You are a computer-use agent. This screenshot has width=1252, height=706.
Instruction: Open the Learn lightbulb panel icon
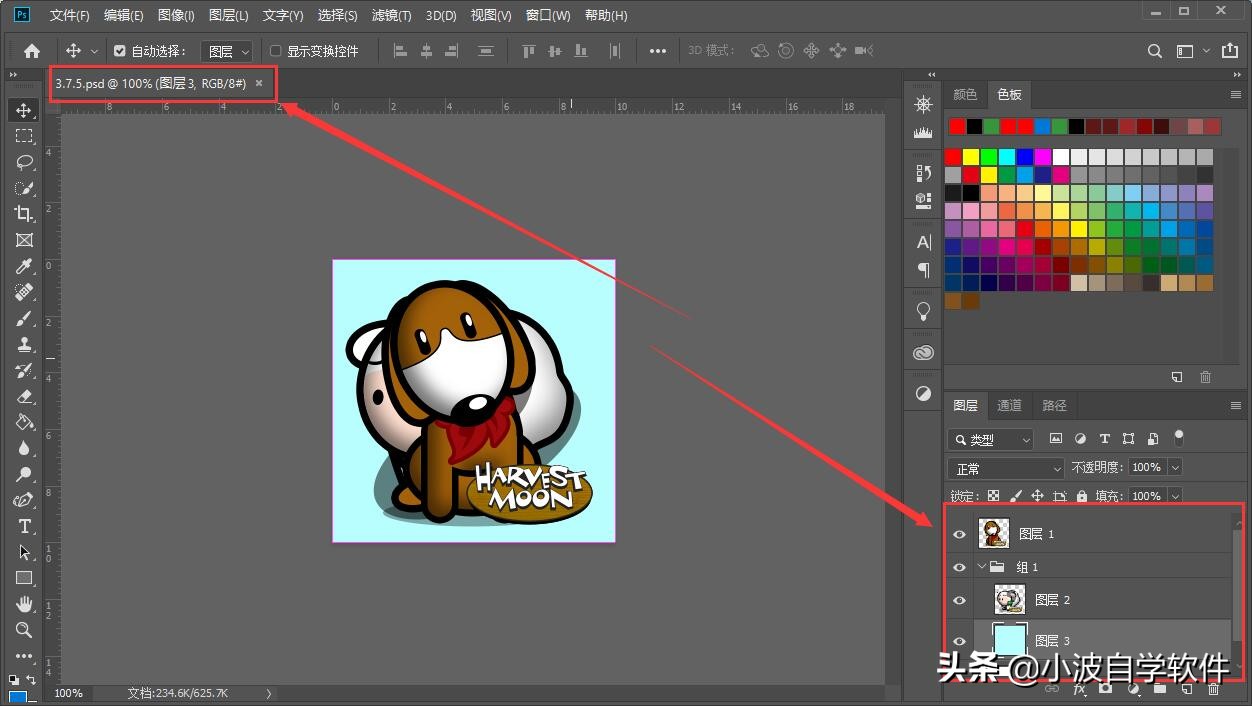pyautogui.click(x=923, y=311)
